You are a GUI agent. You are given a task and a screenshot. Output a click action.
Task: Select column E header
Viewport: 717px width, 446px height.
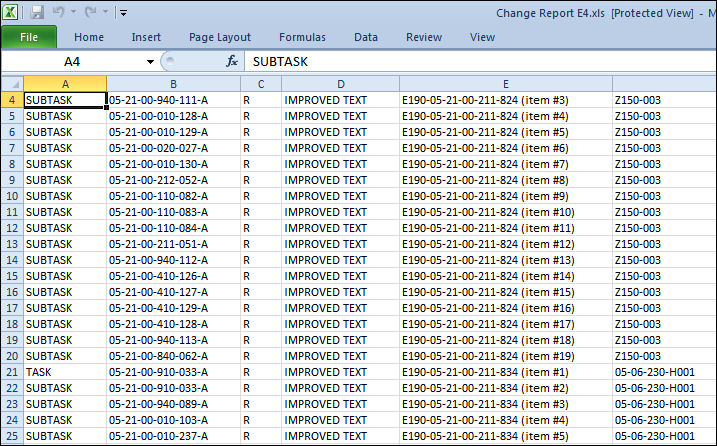(x=506, y=84)
